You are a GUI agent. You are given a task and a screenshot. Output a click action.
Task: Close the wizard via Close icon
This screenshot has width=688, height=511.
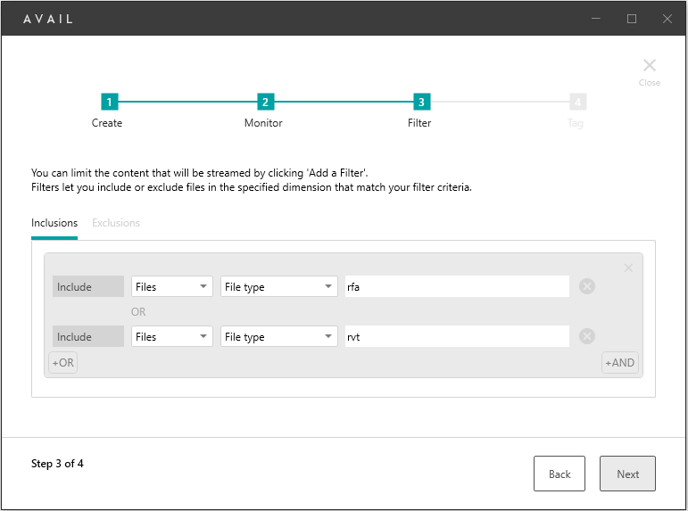pos(649,71)
